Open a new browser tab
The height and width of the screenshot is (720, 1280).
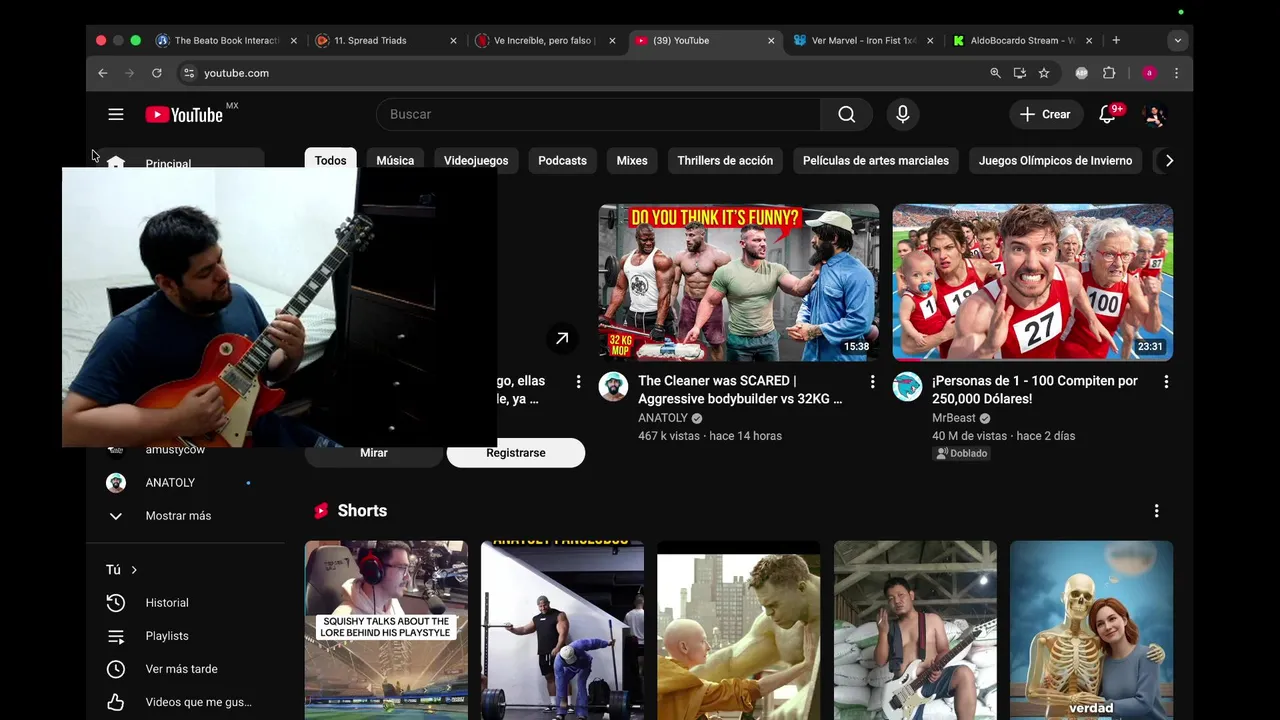1116,40
